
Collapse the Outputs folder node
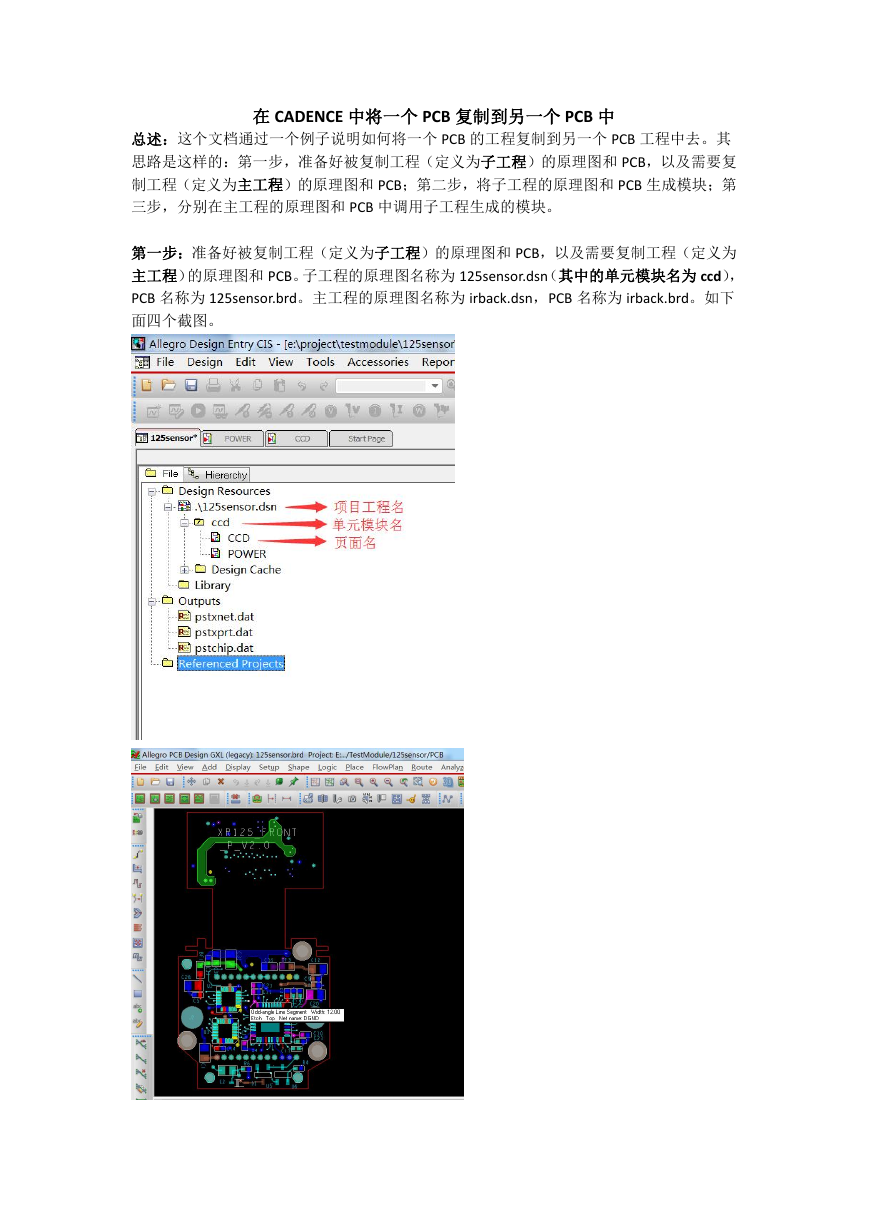tap(152, 601)
